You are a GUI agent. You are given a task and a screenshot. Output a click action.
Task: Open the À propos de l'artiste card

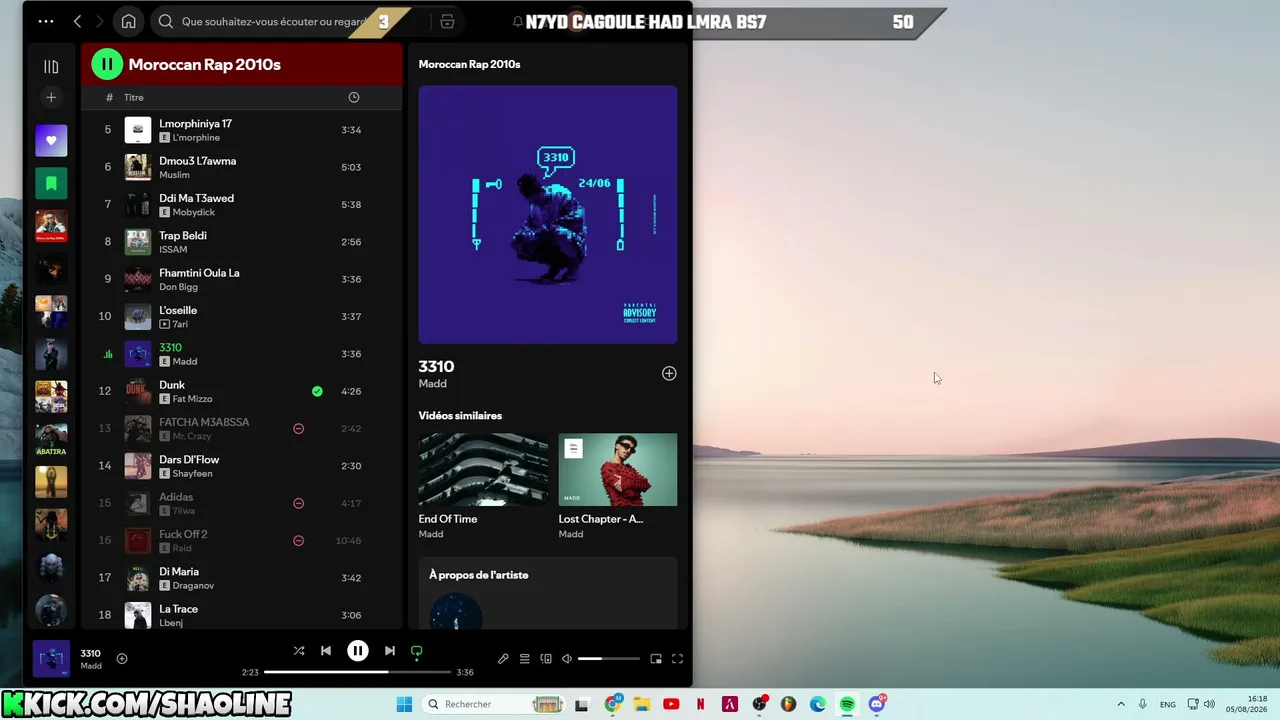548,594
